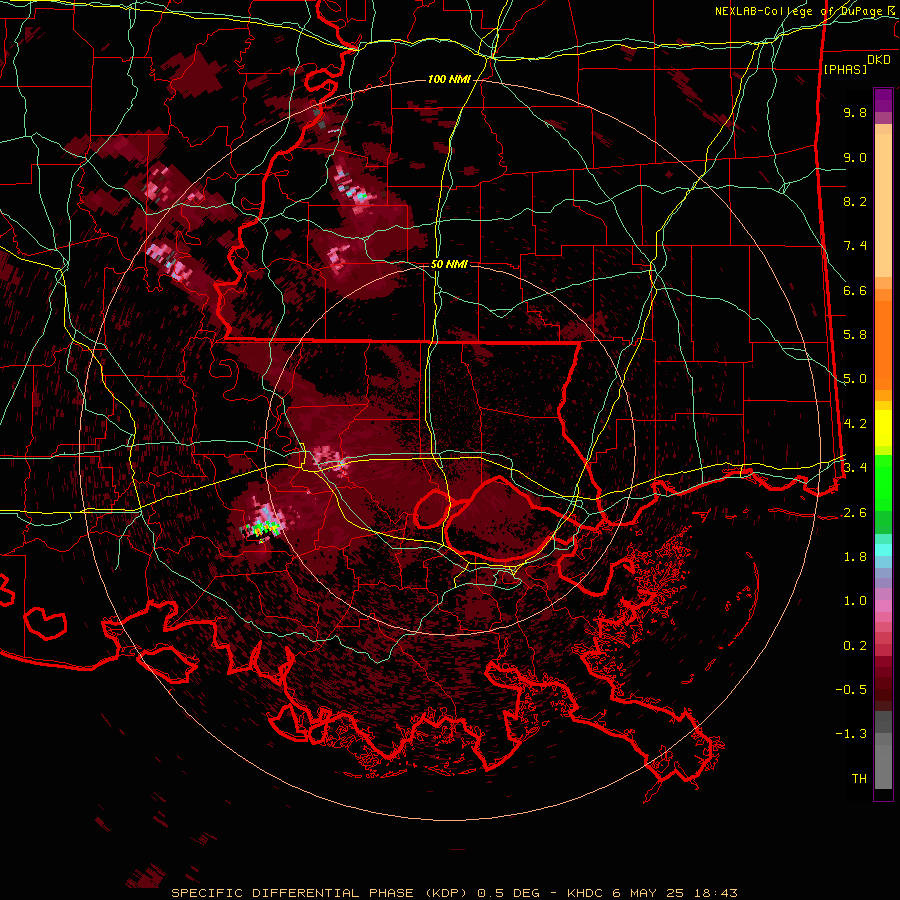Click the DKD label above the scale
Image resolution: width=900 pixels, height=900 pixels.
pyautogui.click(x=879, y=60)
